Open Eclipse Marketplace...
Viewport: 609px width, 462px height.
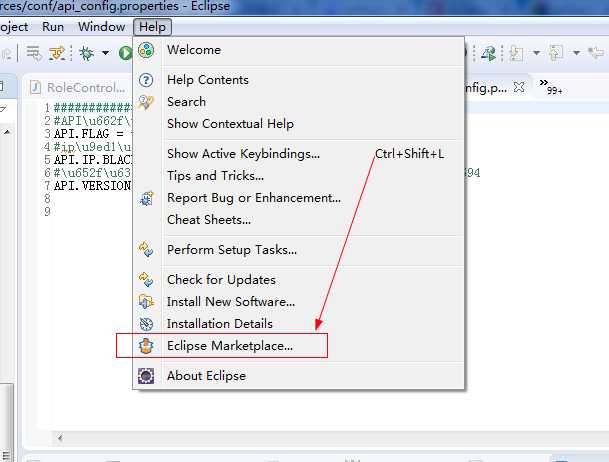click(x=298, y=346)
